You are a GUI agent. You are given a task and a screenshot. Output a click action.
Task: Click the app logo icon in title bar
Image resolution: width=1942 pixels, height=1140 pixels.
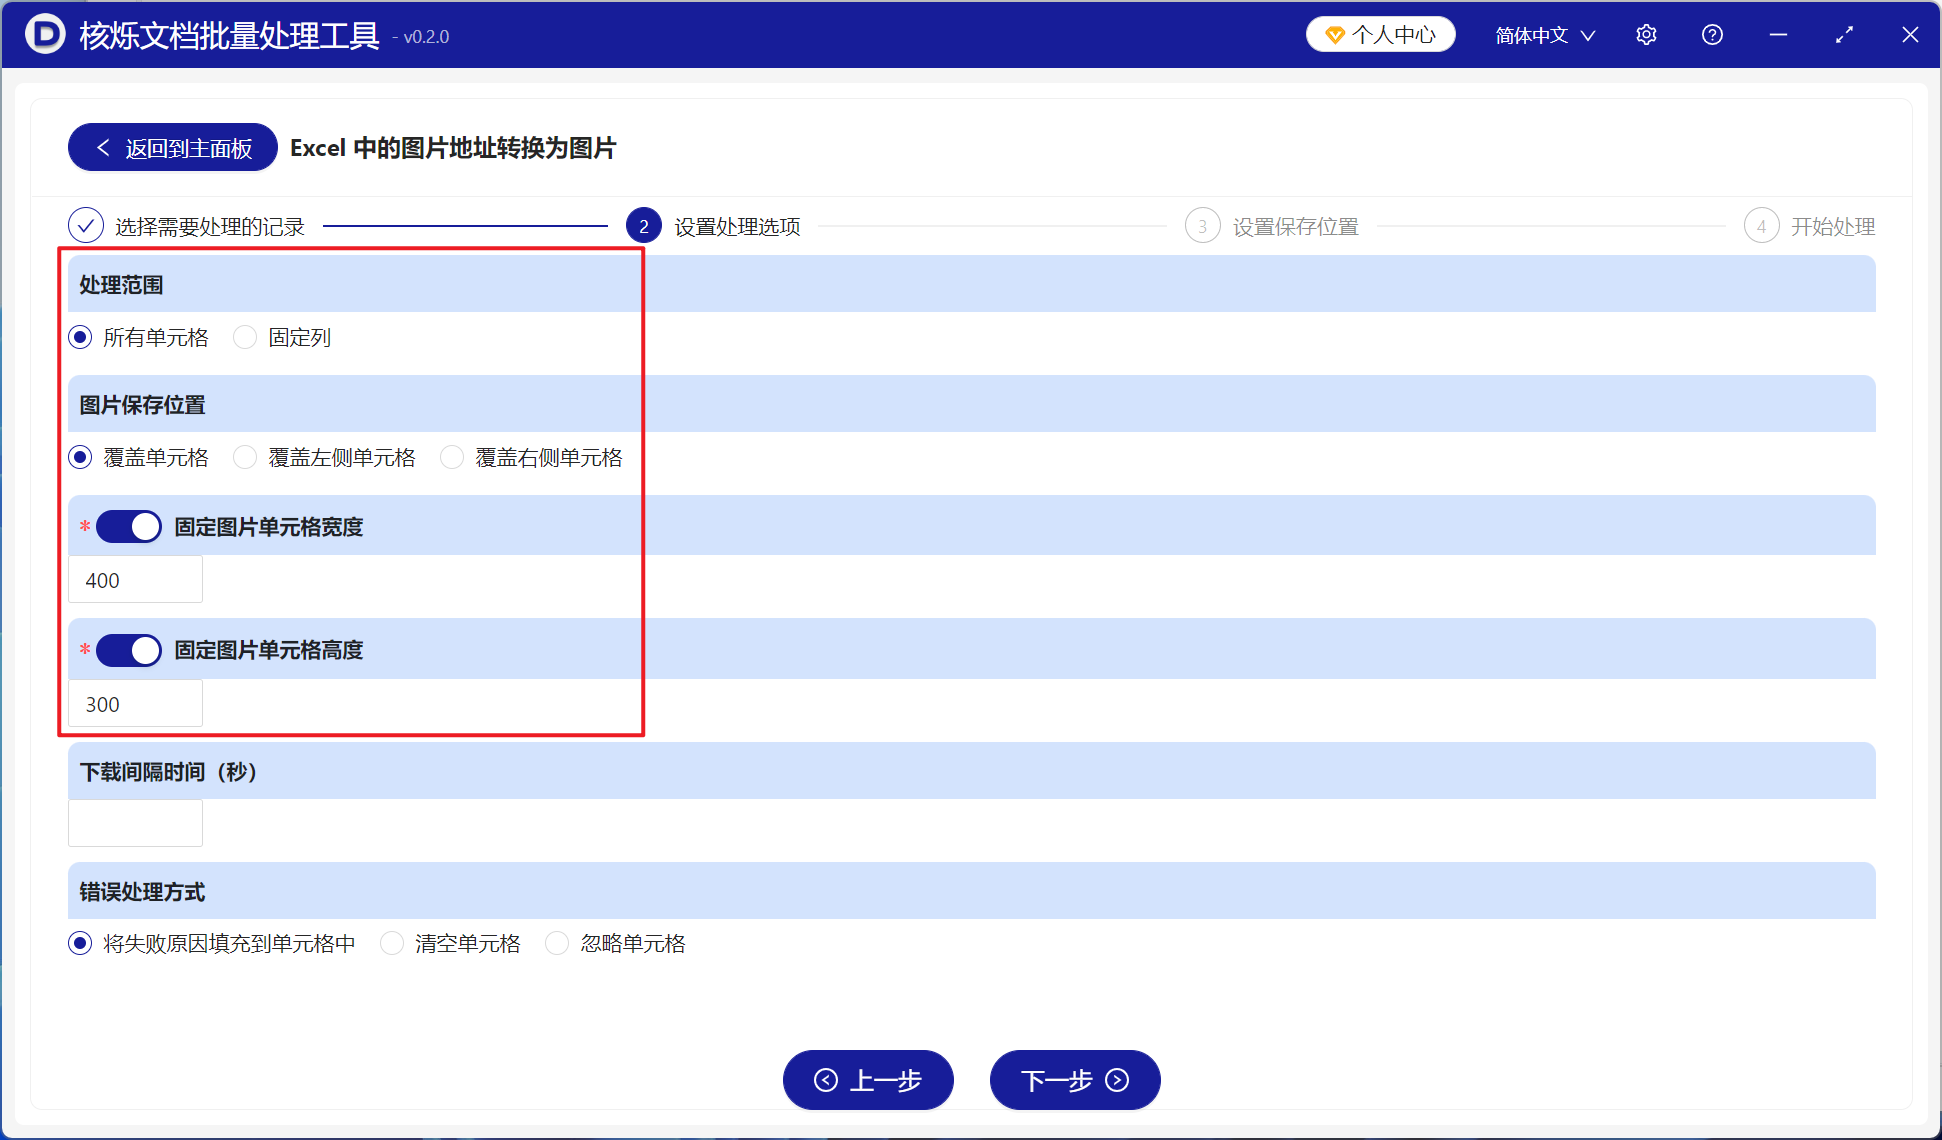(x=45, y=34)
